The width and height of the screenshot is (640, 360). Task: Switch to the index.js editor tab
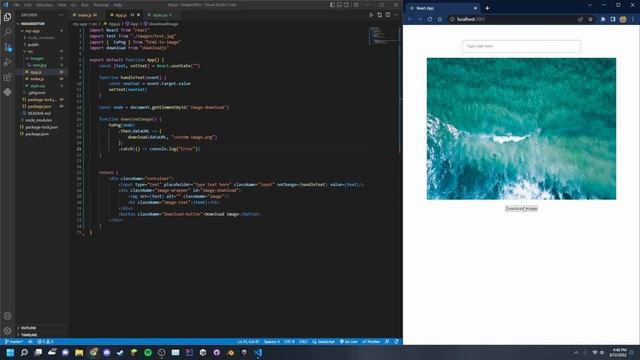coord(85,15)
